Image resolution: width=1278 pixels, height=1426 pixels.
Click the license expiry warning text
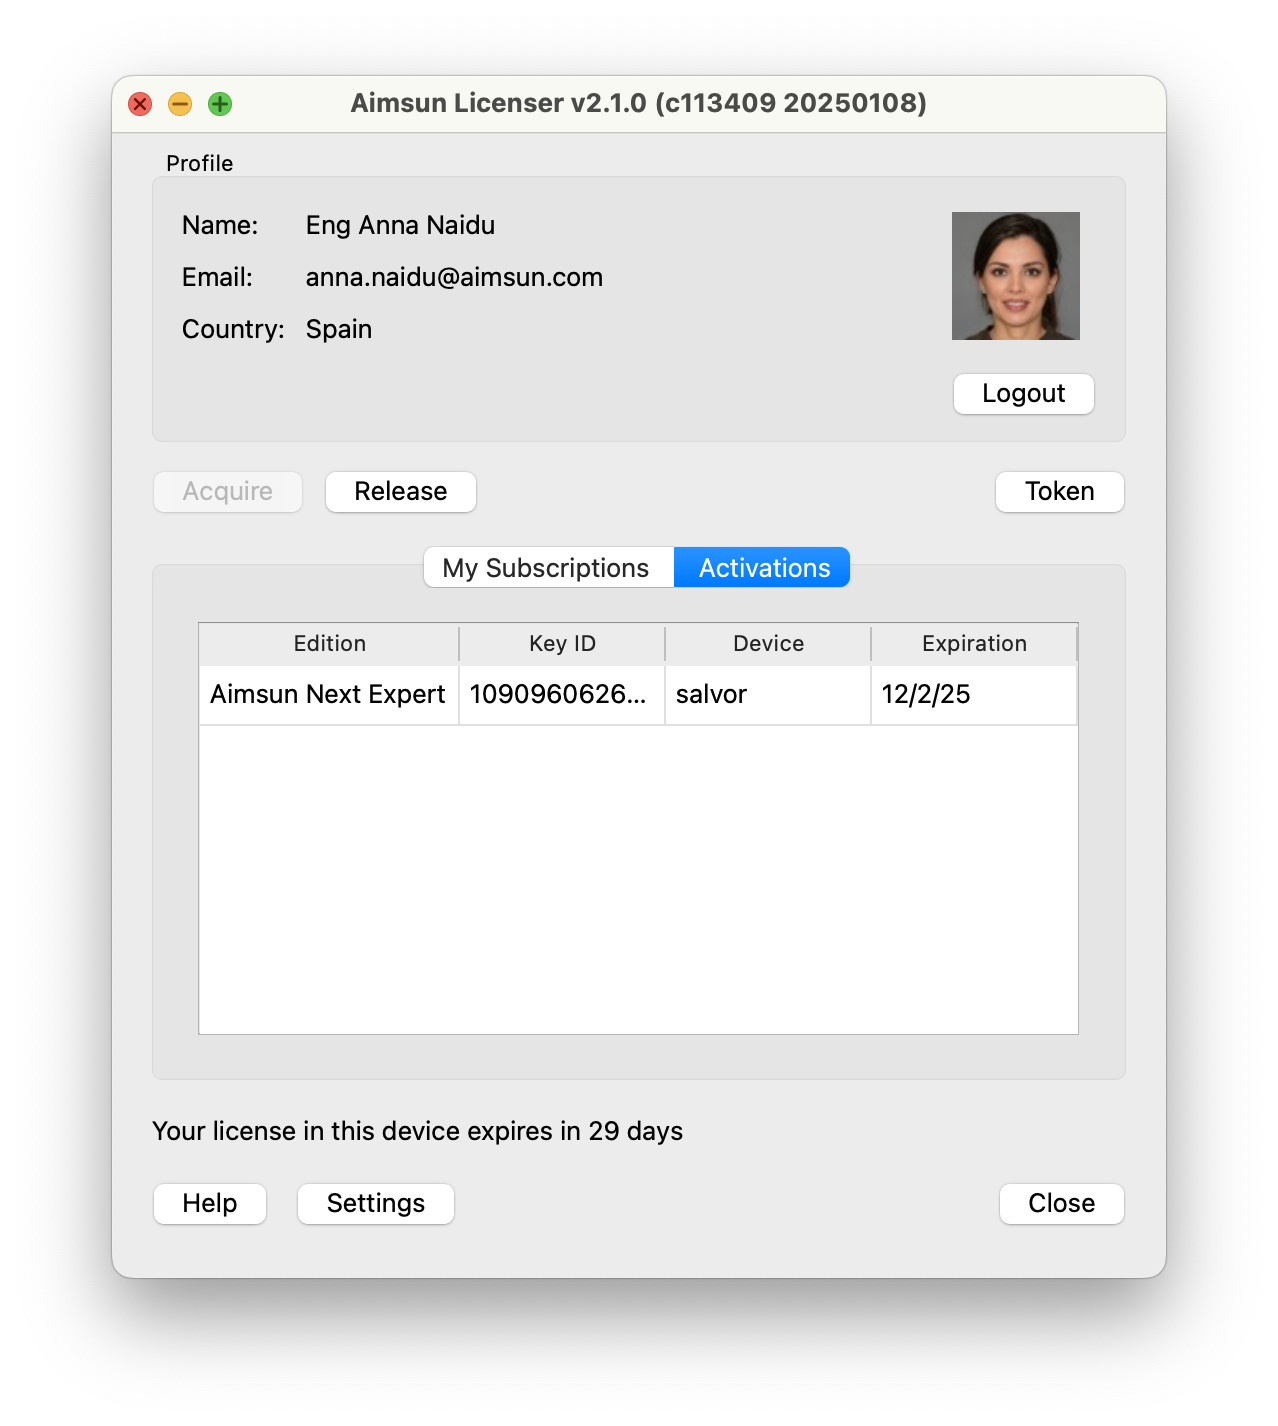click(417, 1131)
